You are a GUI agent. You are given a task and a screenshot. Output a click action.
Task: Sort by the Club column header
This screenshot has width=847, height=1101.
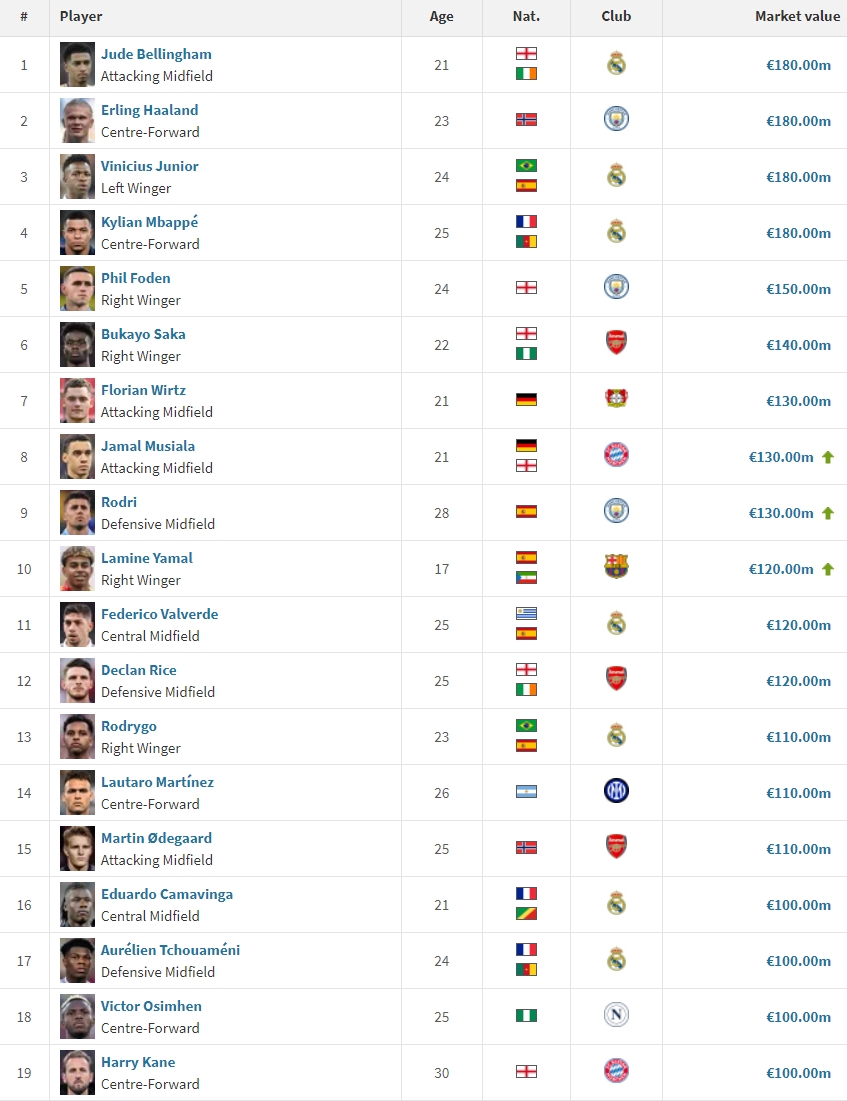point(616,17)
